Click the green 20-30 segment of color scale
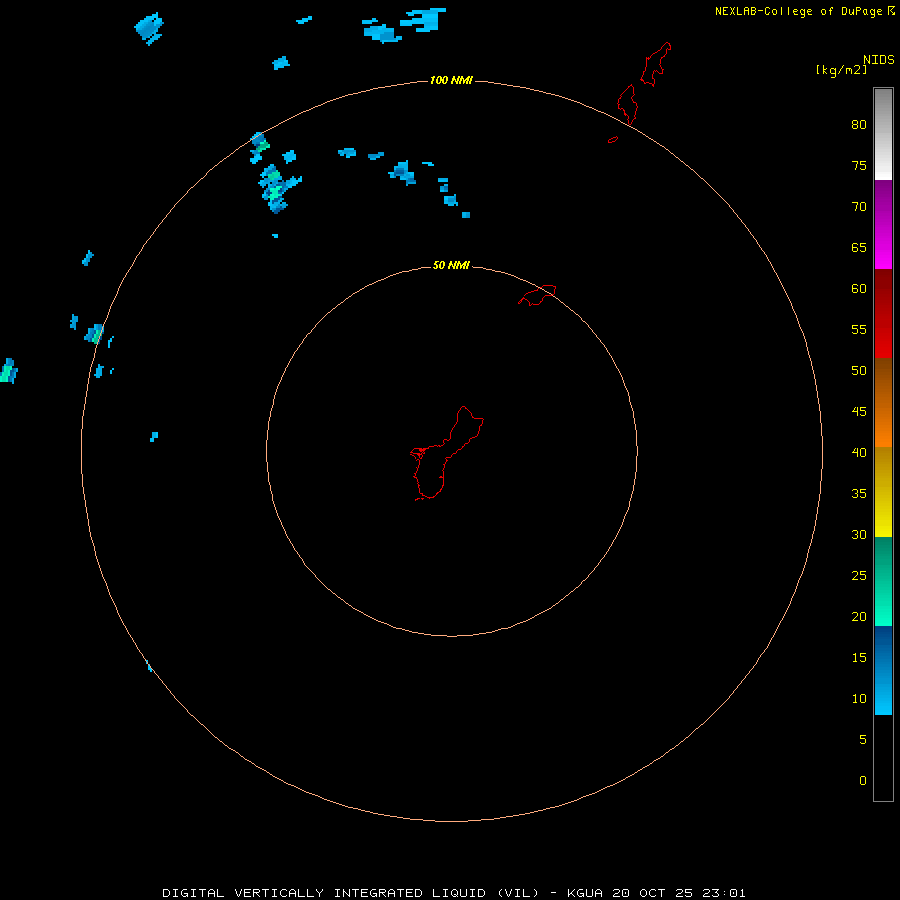900x900 pixels. [883, 581]
